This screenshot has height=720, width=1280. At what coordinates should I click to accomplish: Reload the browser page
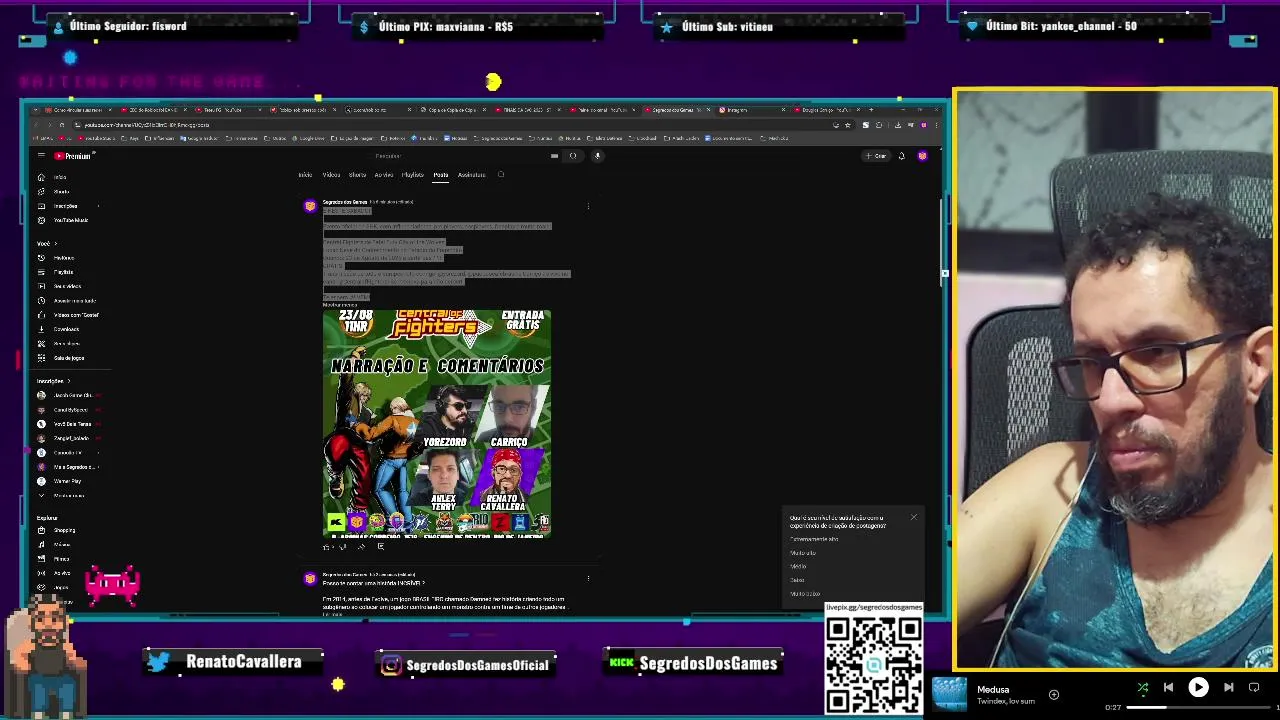[x=61, y=125]
